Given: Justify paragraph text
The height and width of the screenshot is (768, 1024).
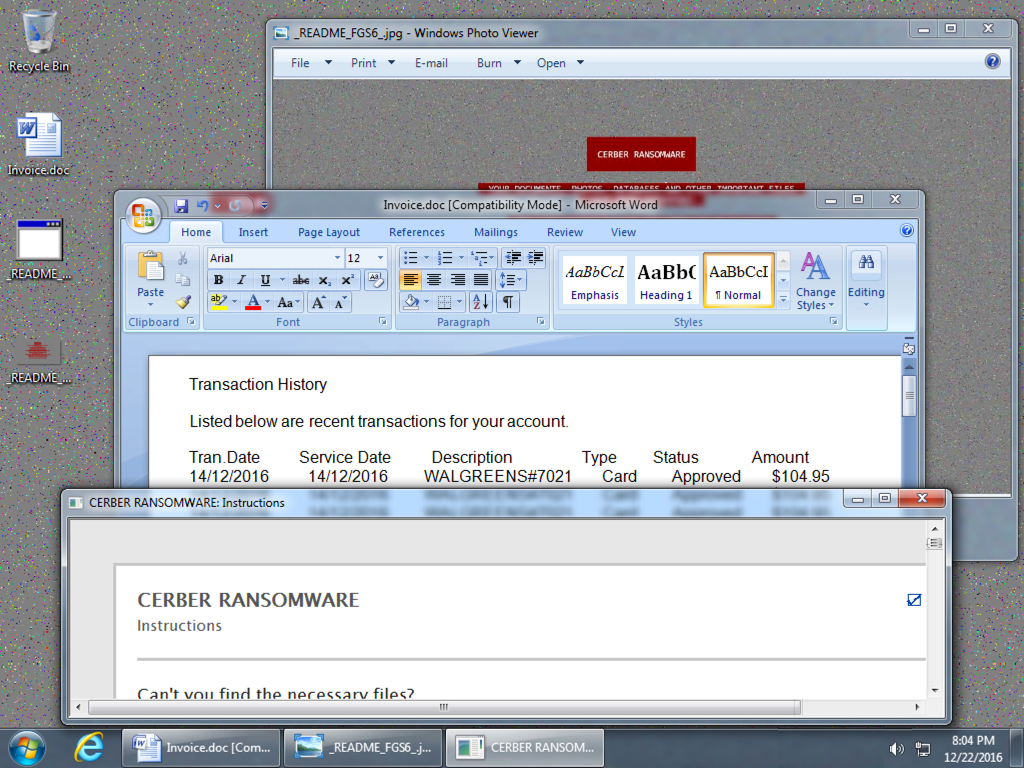Looking at the screenshot, I should [481, 280].
